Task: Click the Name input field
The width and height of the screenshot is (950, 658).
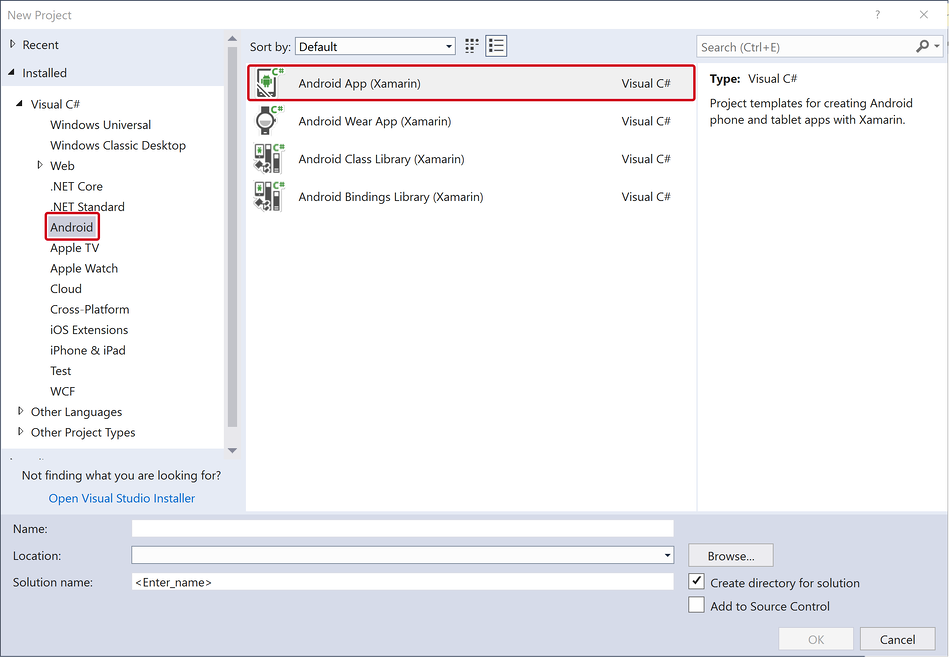Action: click(x=402, y=528)
